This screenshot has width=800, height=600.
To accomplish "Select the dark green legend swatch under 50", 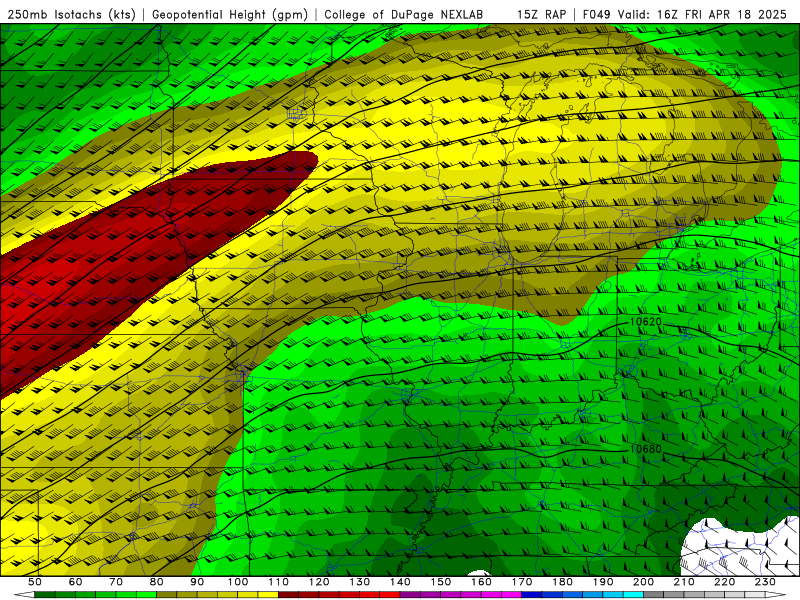I will point(44,595).
